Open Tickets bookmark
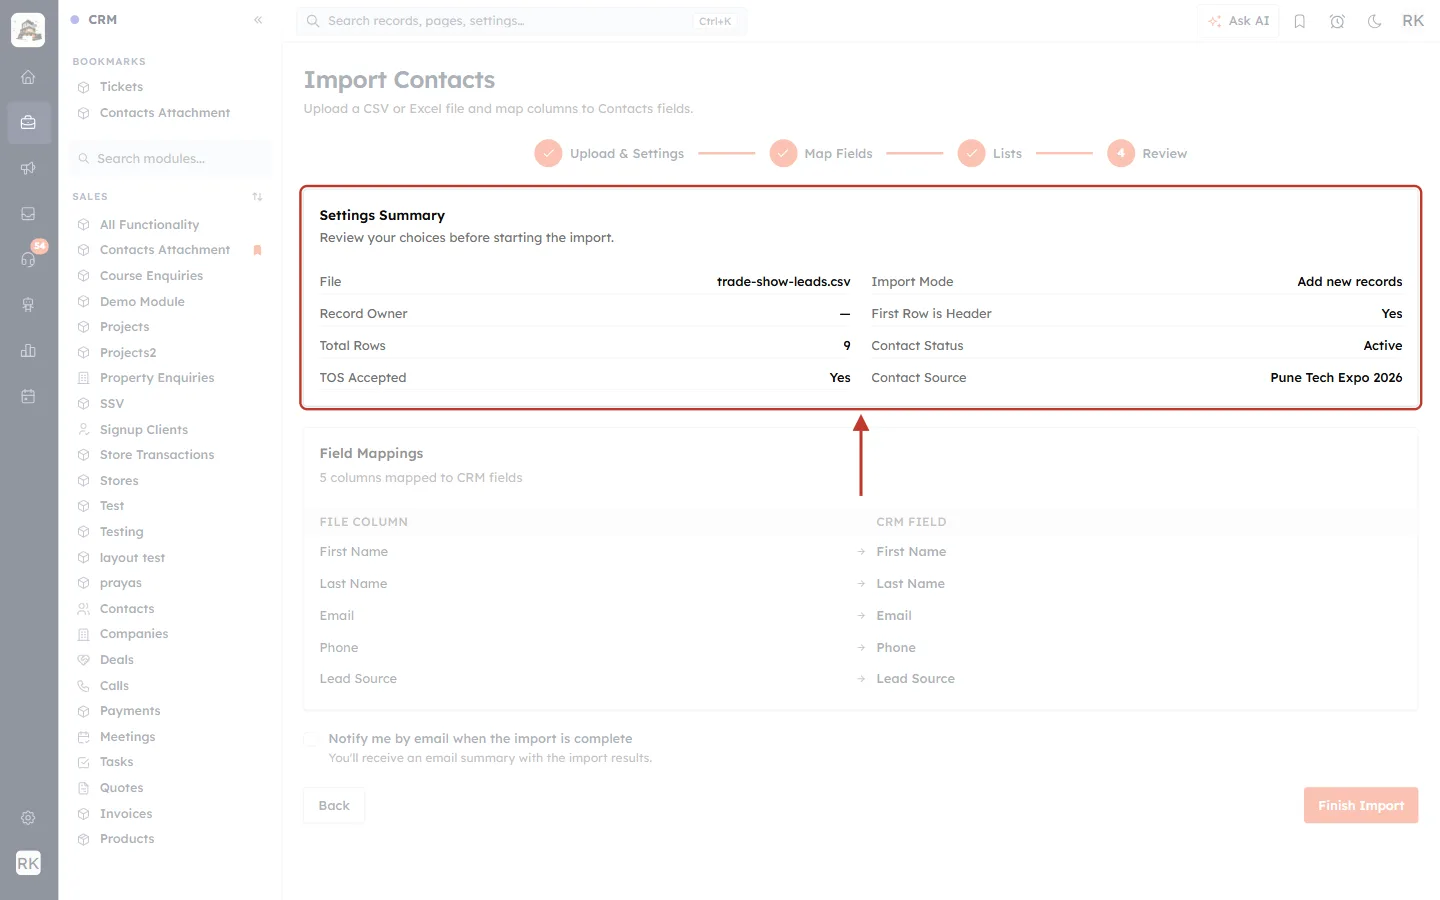The width and height of the screenshot is (1440, 900). coord(121,87)
